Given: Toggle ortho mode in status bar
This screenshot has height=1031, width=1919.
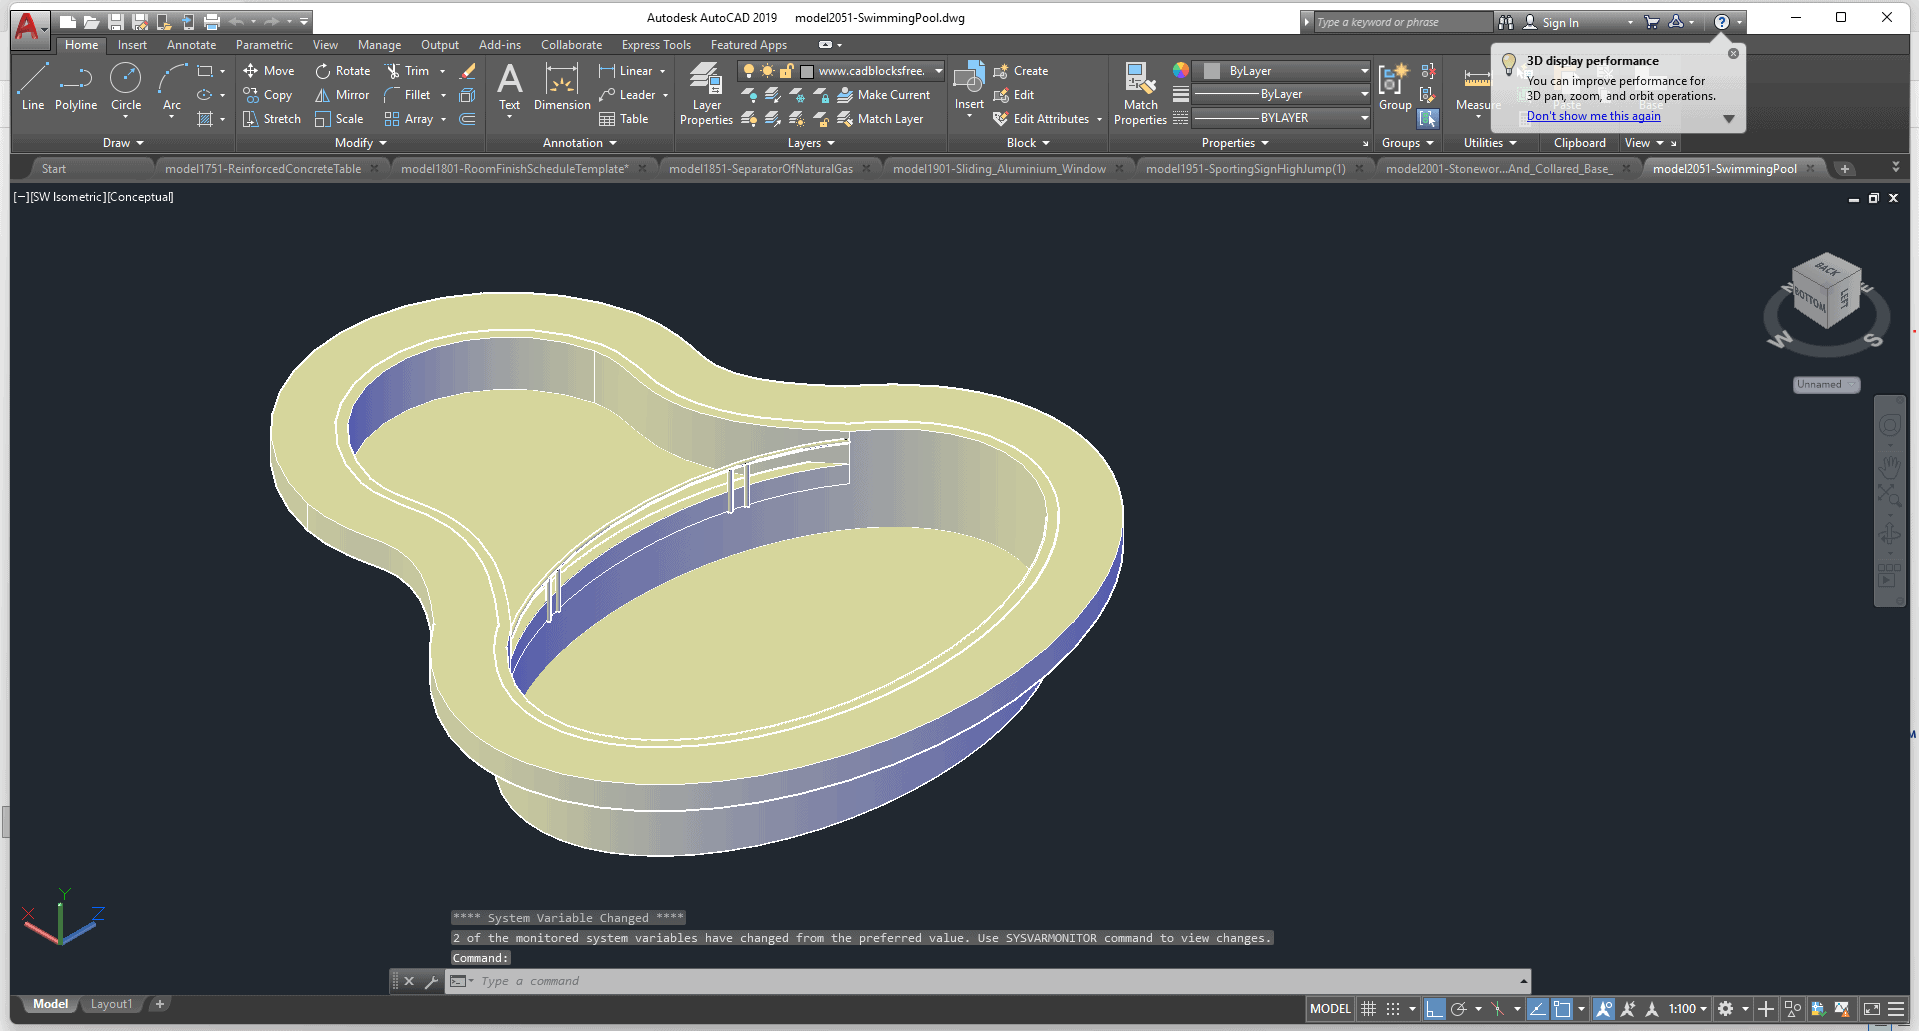Looking at the screenshot, I should (1434, 1009).
